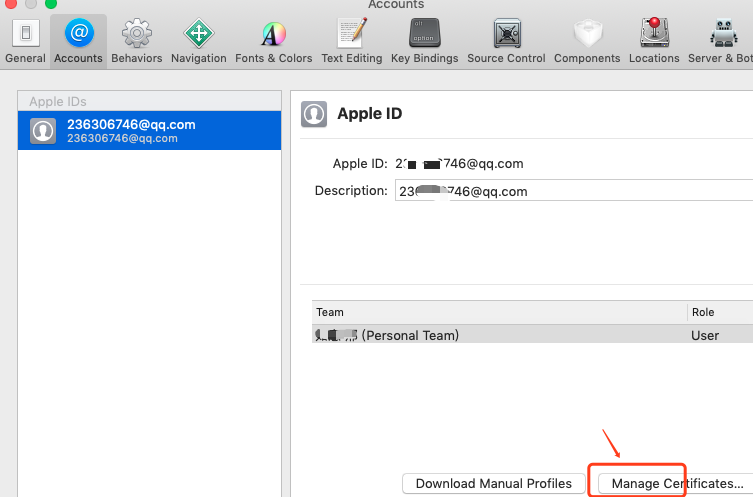Select the Accounts preferences pane
The image size is (753, 497).
click(78, 42)
